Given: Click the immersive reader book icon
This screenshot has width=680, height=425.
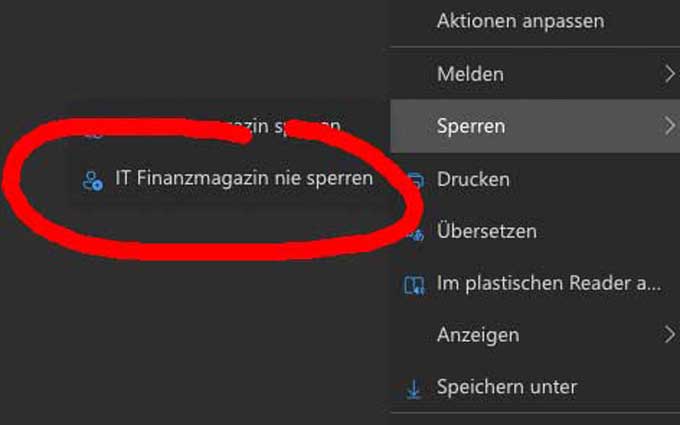Looking at the screenshot, I should 414,285.
